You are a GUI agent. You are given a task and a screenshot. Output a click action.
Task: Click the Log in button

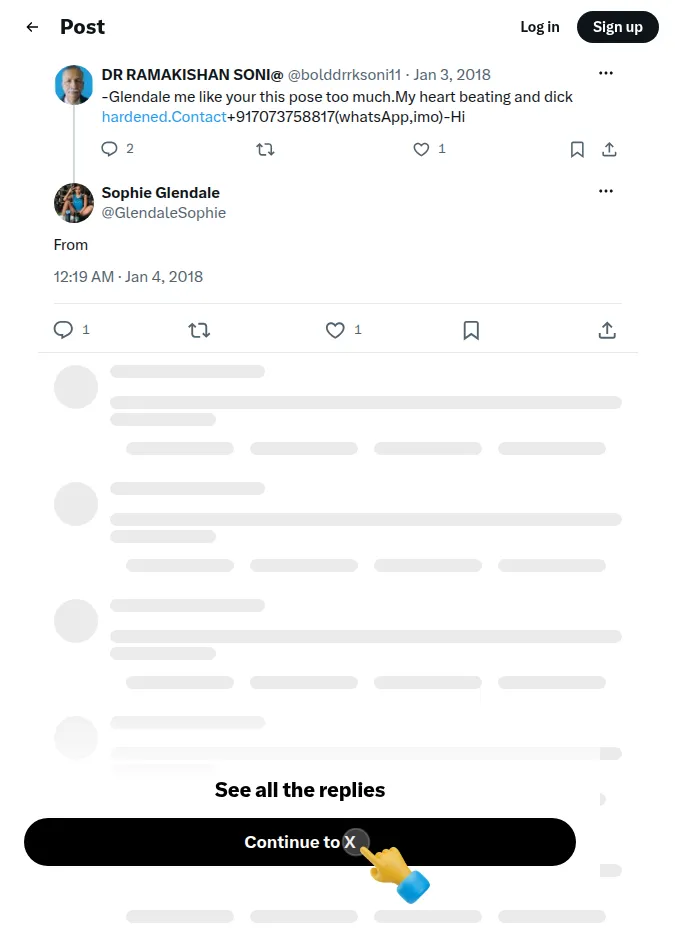(x=540, y=27)
